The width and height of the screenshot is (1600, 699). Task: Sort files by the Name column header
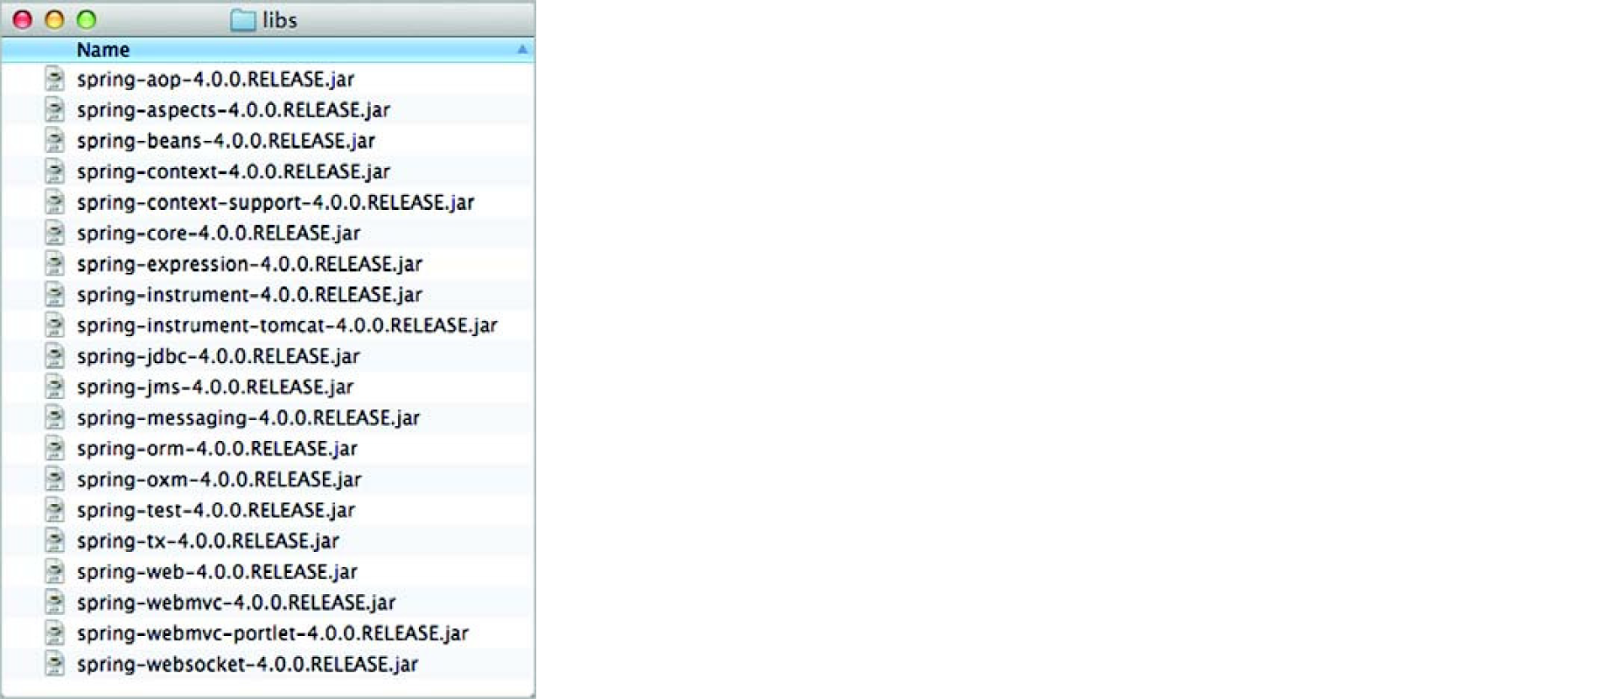(103, 50)
